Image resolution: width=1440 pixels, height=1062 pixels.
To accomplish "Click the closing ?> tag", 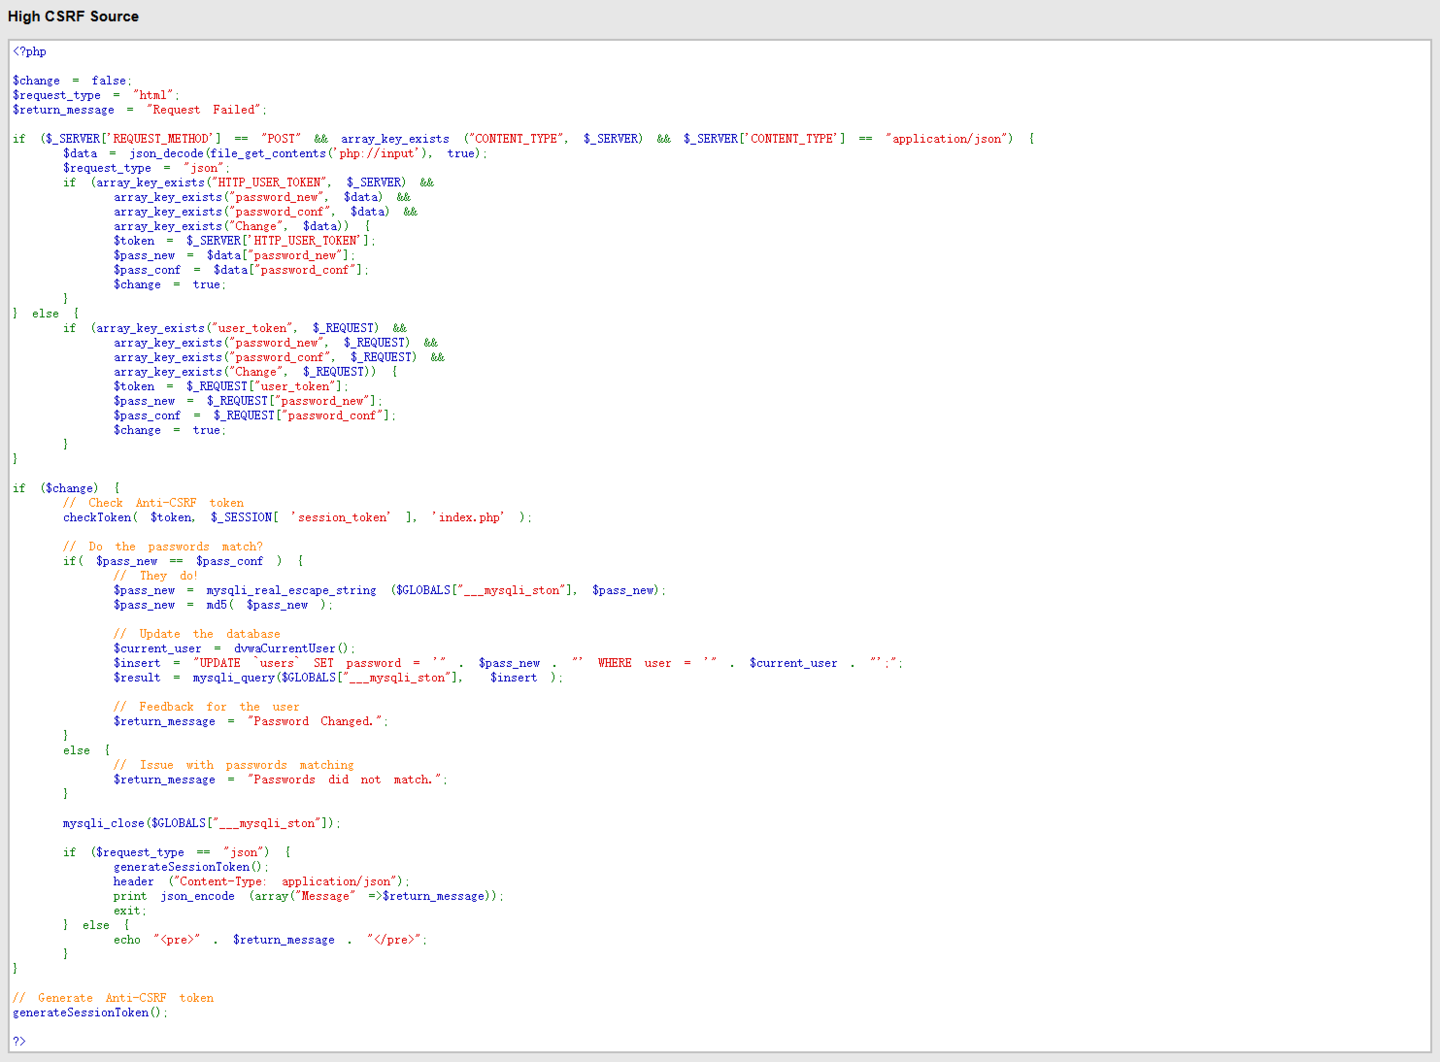I will click(x=20, y=1041).
